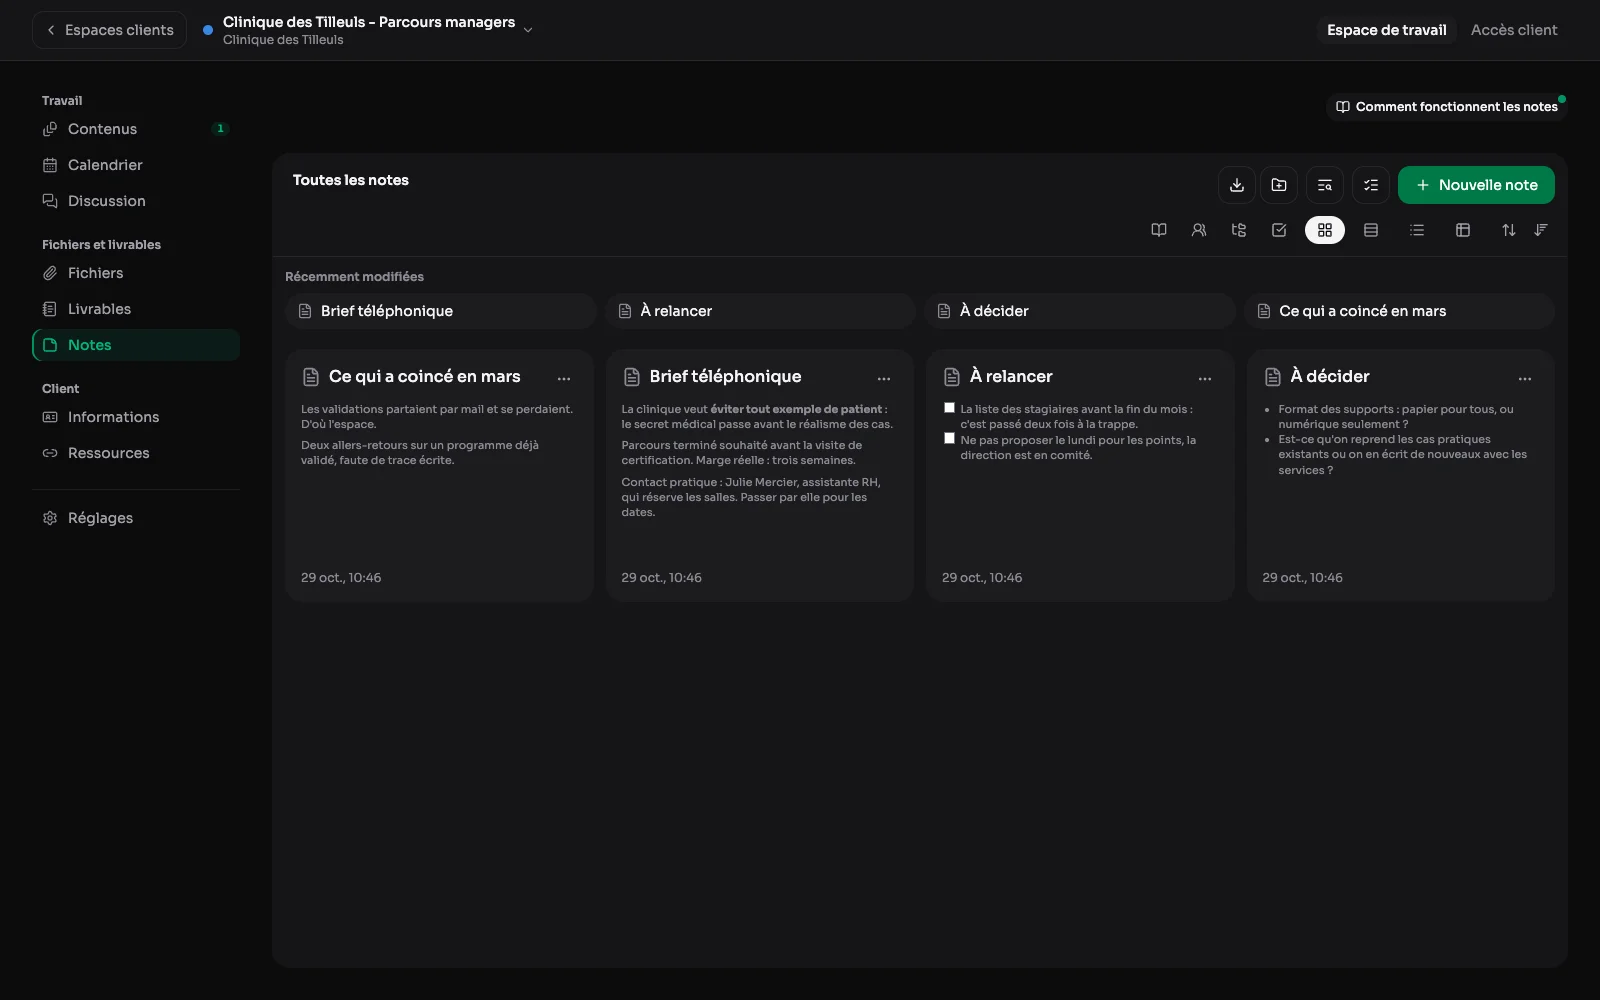This screenshot has height=1000, width=1600.
Task: Switch to Accès client tab
Action: [1514, 30]
